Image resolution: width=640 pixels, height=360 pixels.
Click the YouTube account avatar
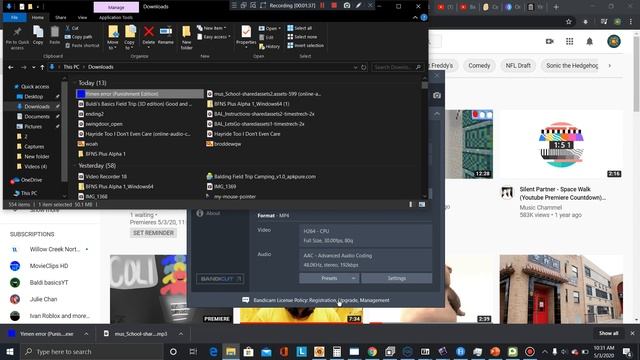click(x=613, y=41)
